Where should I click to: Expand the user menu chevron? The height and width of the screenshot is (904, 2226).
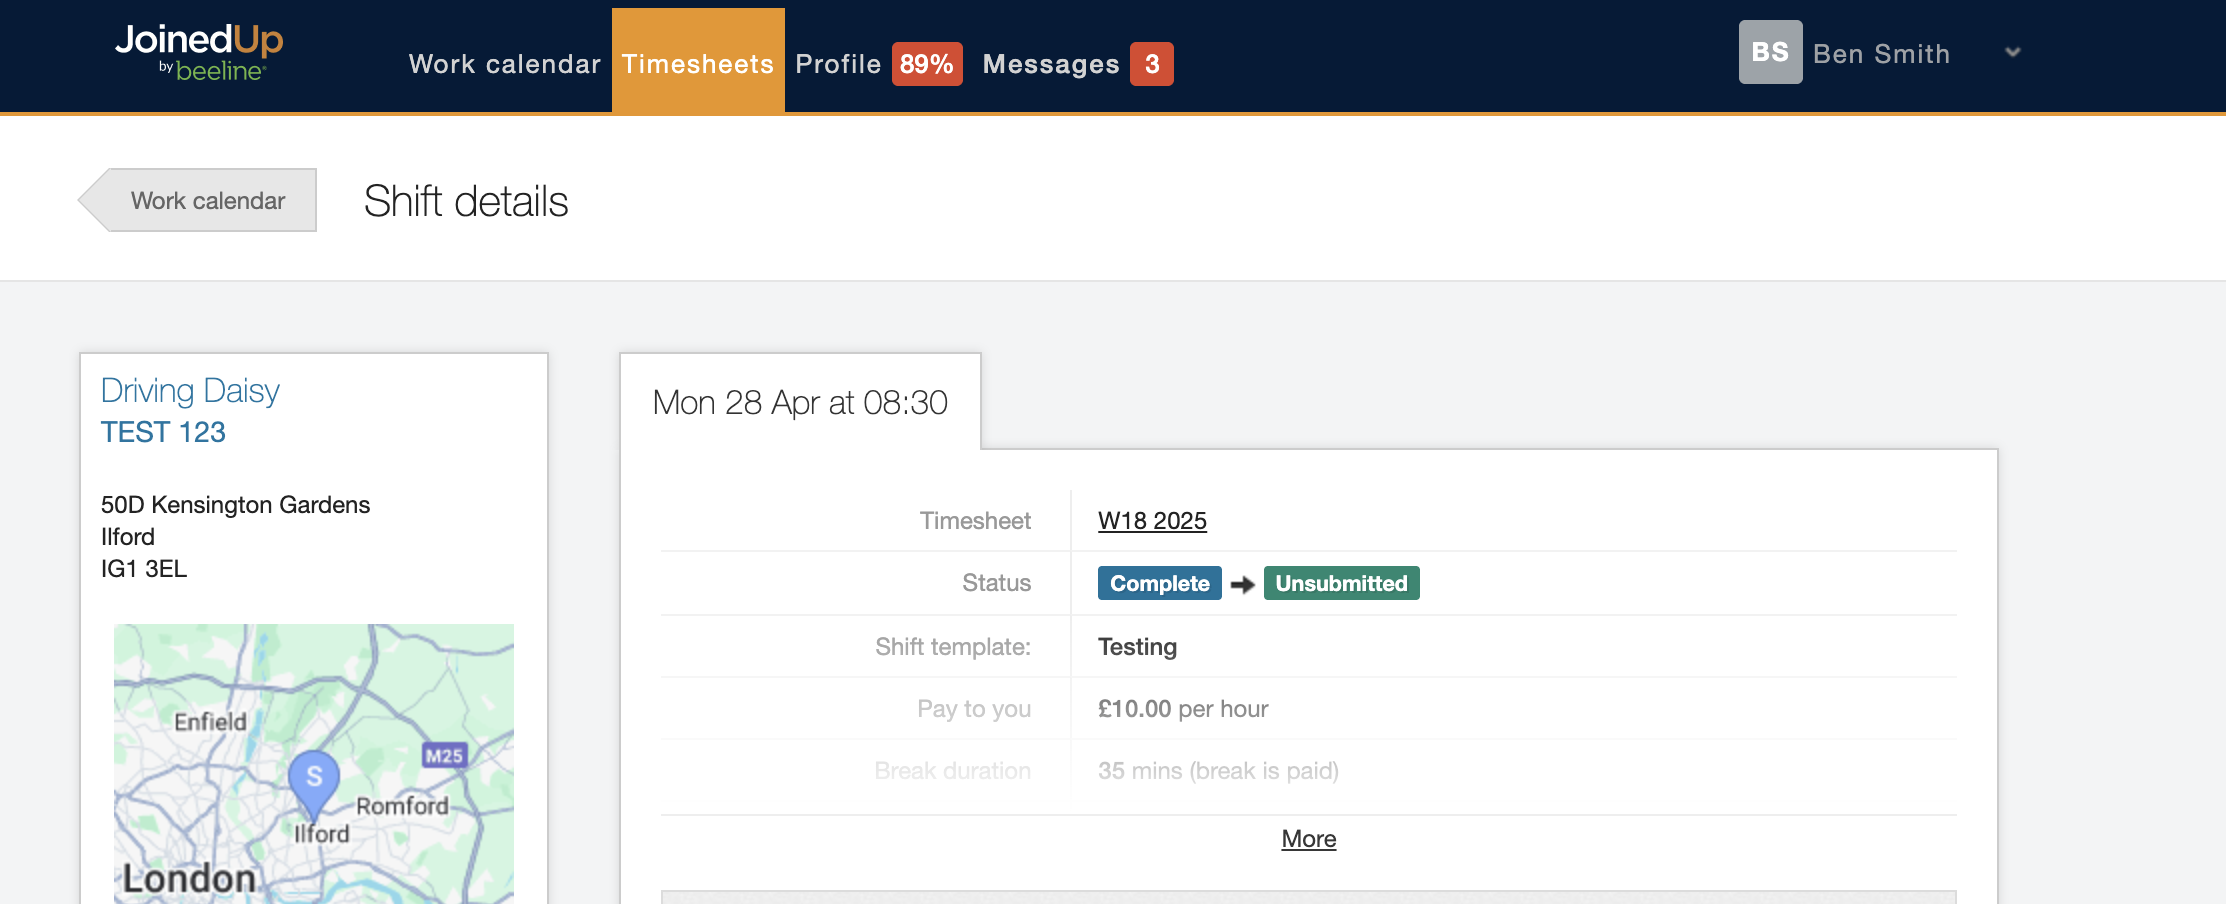pos(2013,53)
